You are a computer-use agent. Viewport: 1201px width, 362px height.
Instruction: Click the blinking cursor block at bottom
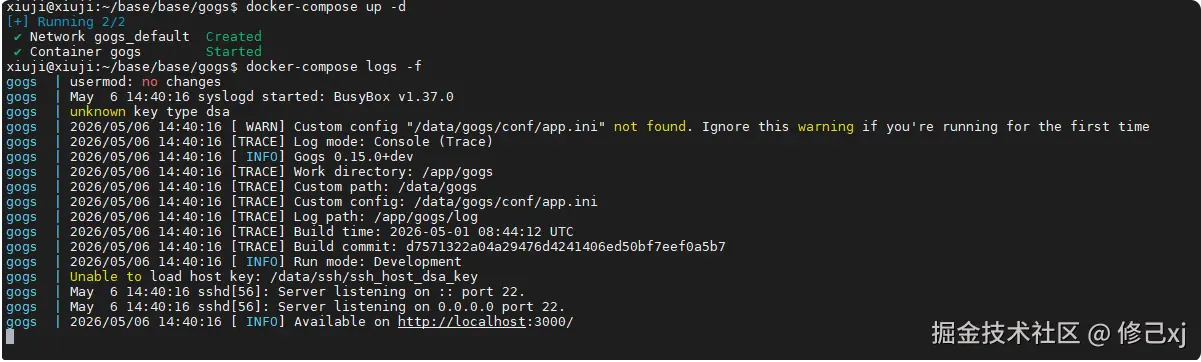pos(9,338)
